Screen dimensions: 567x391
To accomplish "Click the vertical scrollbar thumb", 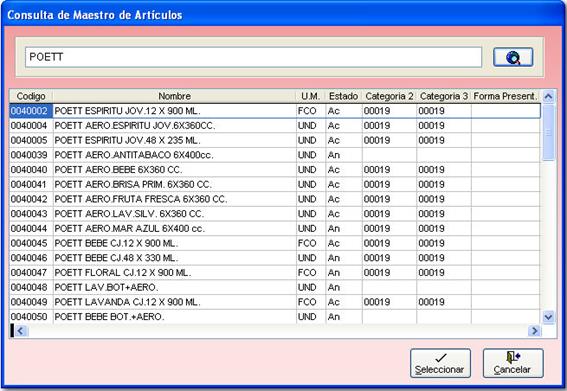I will (549, 132).
